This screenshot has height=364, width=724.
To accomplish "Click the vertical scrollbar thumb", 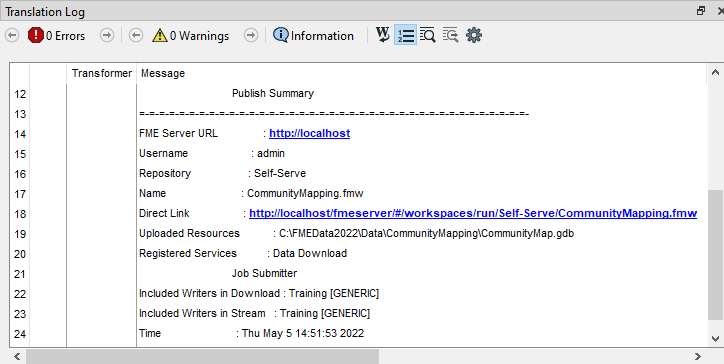I will click(715, 254).
